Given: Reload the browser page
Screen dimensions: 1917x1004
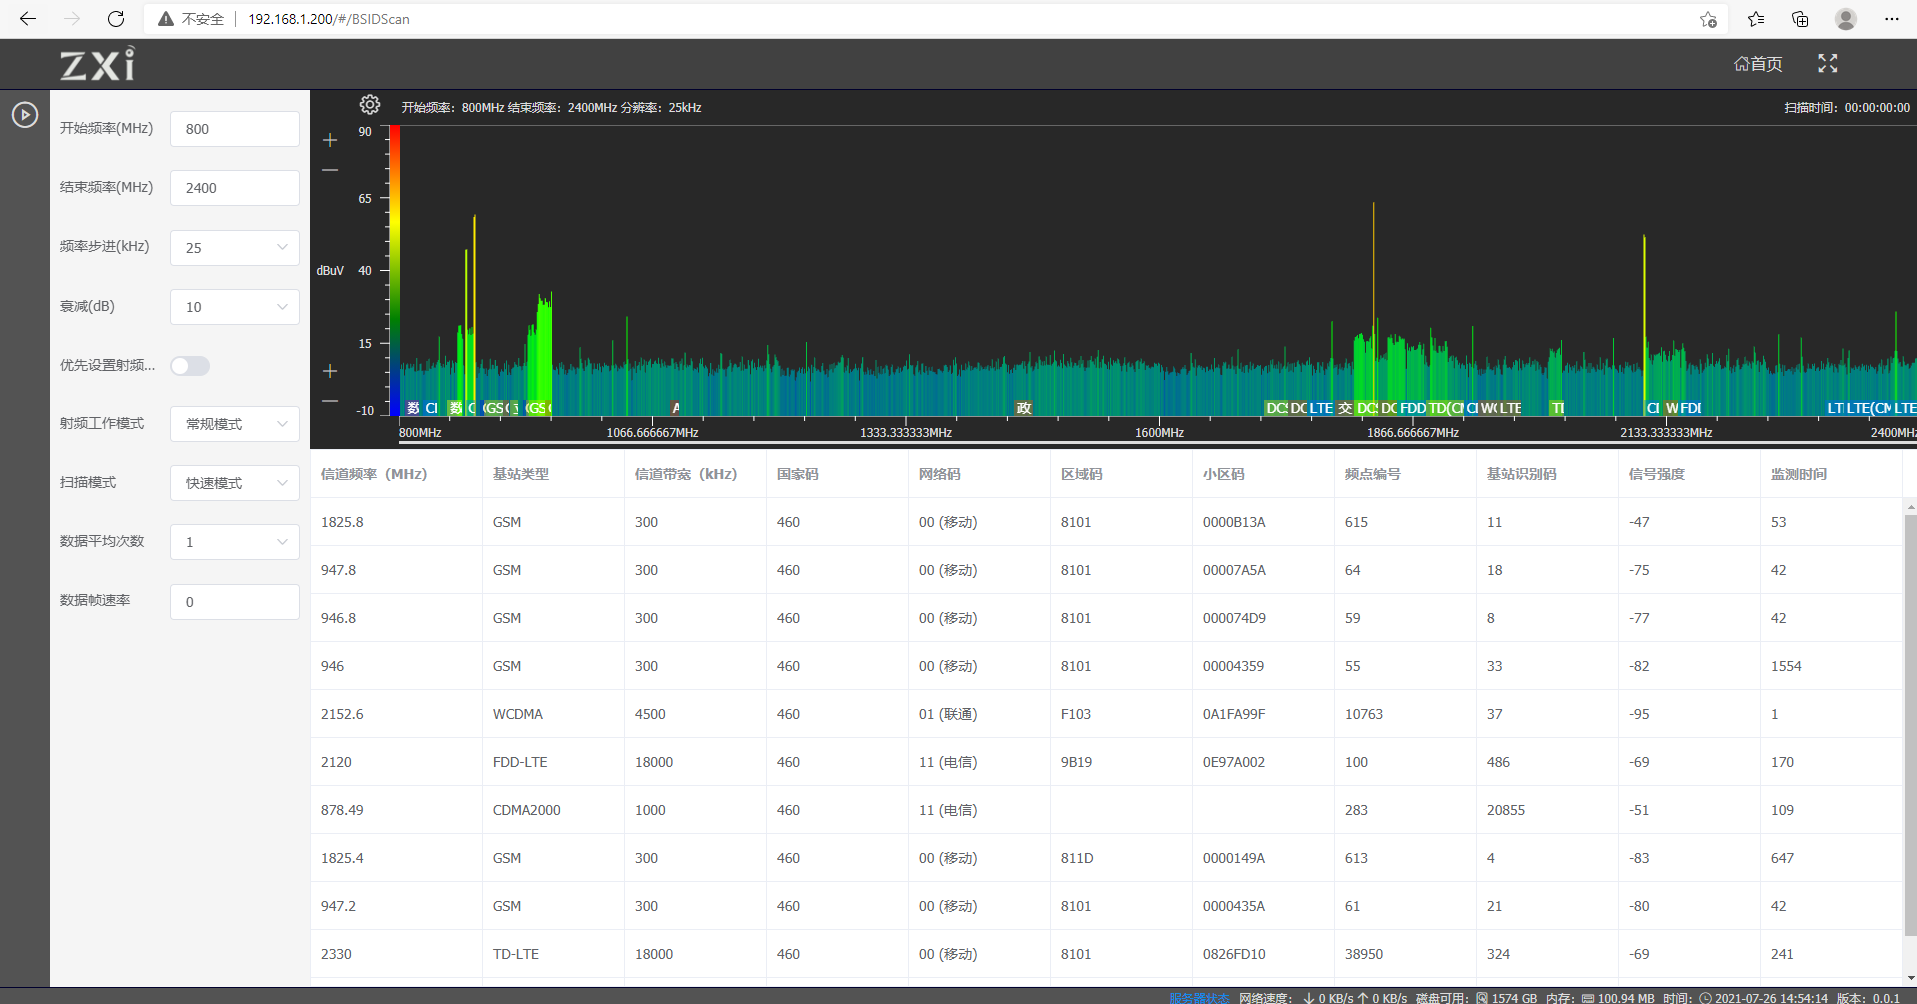Looking at the screenshot, I should [116, 19].
